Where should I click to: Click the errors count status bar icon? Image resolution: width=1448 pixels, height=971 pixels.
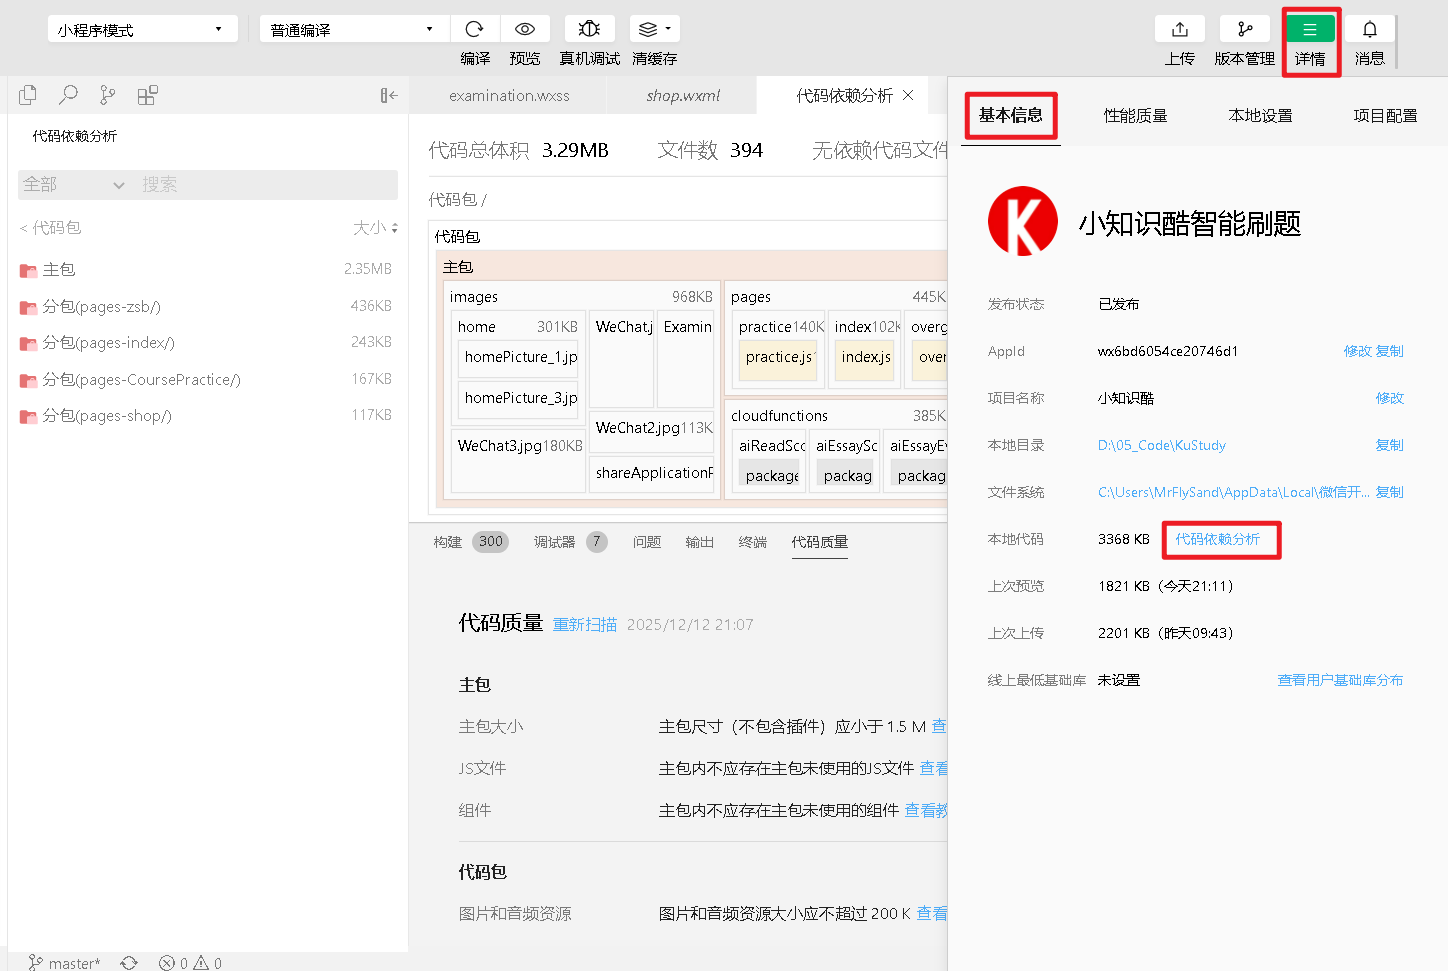click(173, 963)
